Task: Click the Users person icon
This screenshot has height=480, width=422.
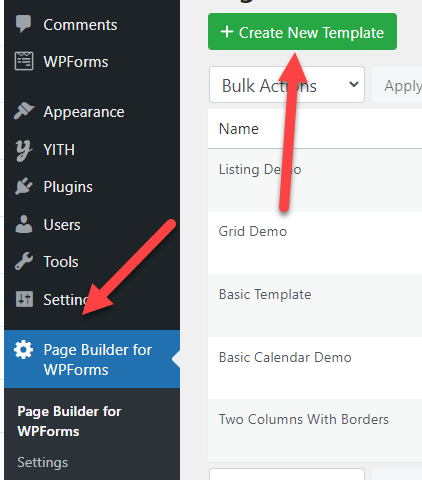Action: tap(24, 224)
